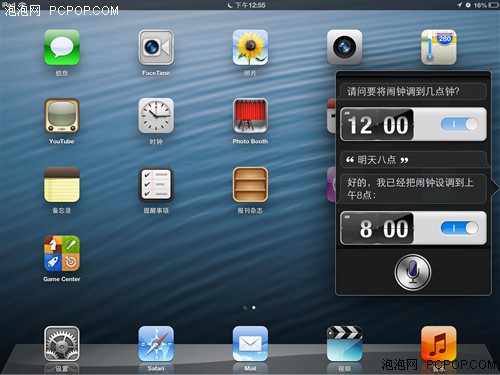Open the Photos sunflower app
Image resolution: width=500 pixels, height=375 pixels.
pos(250,47)
